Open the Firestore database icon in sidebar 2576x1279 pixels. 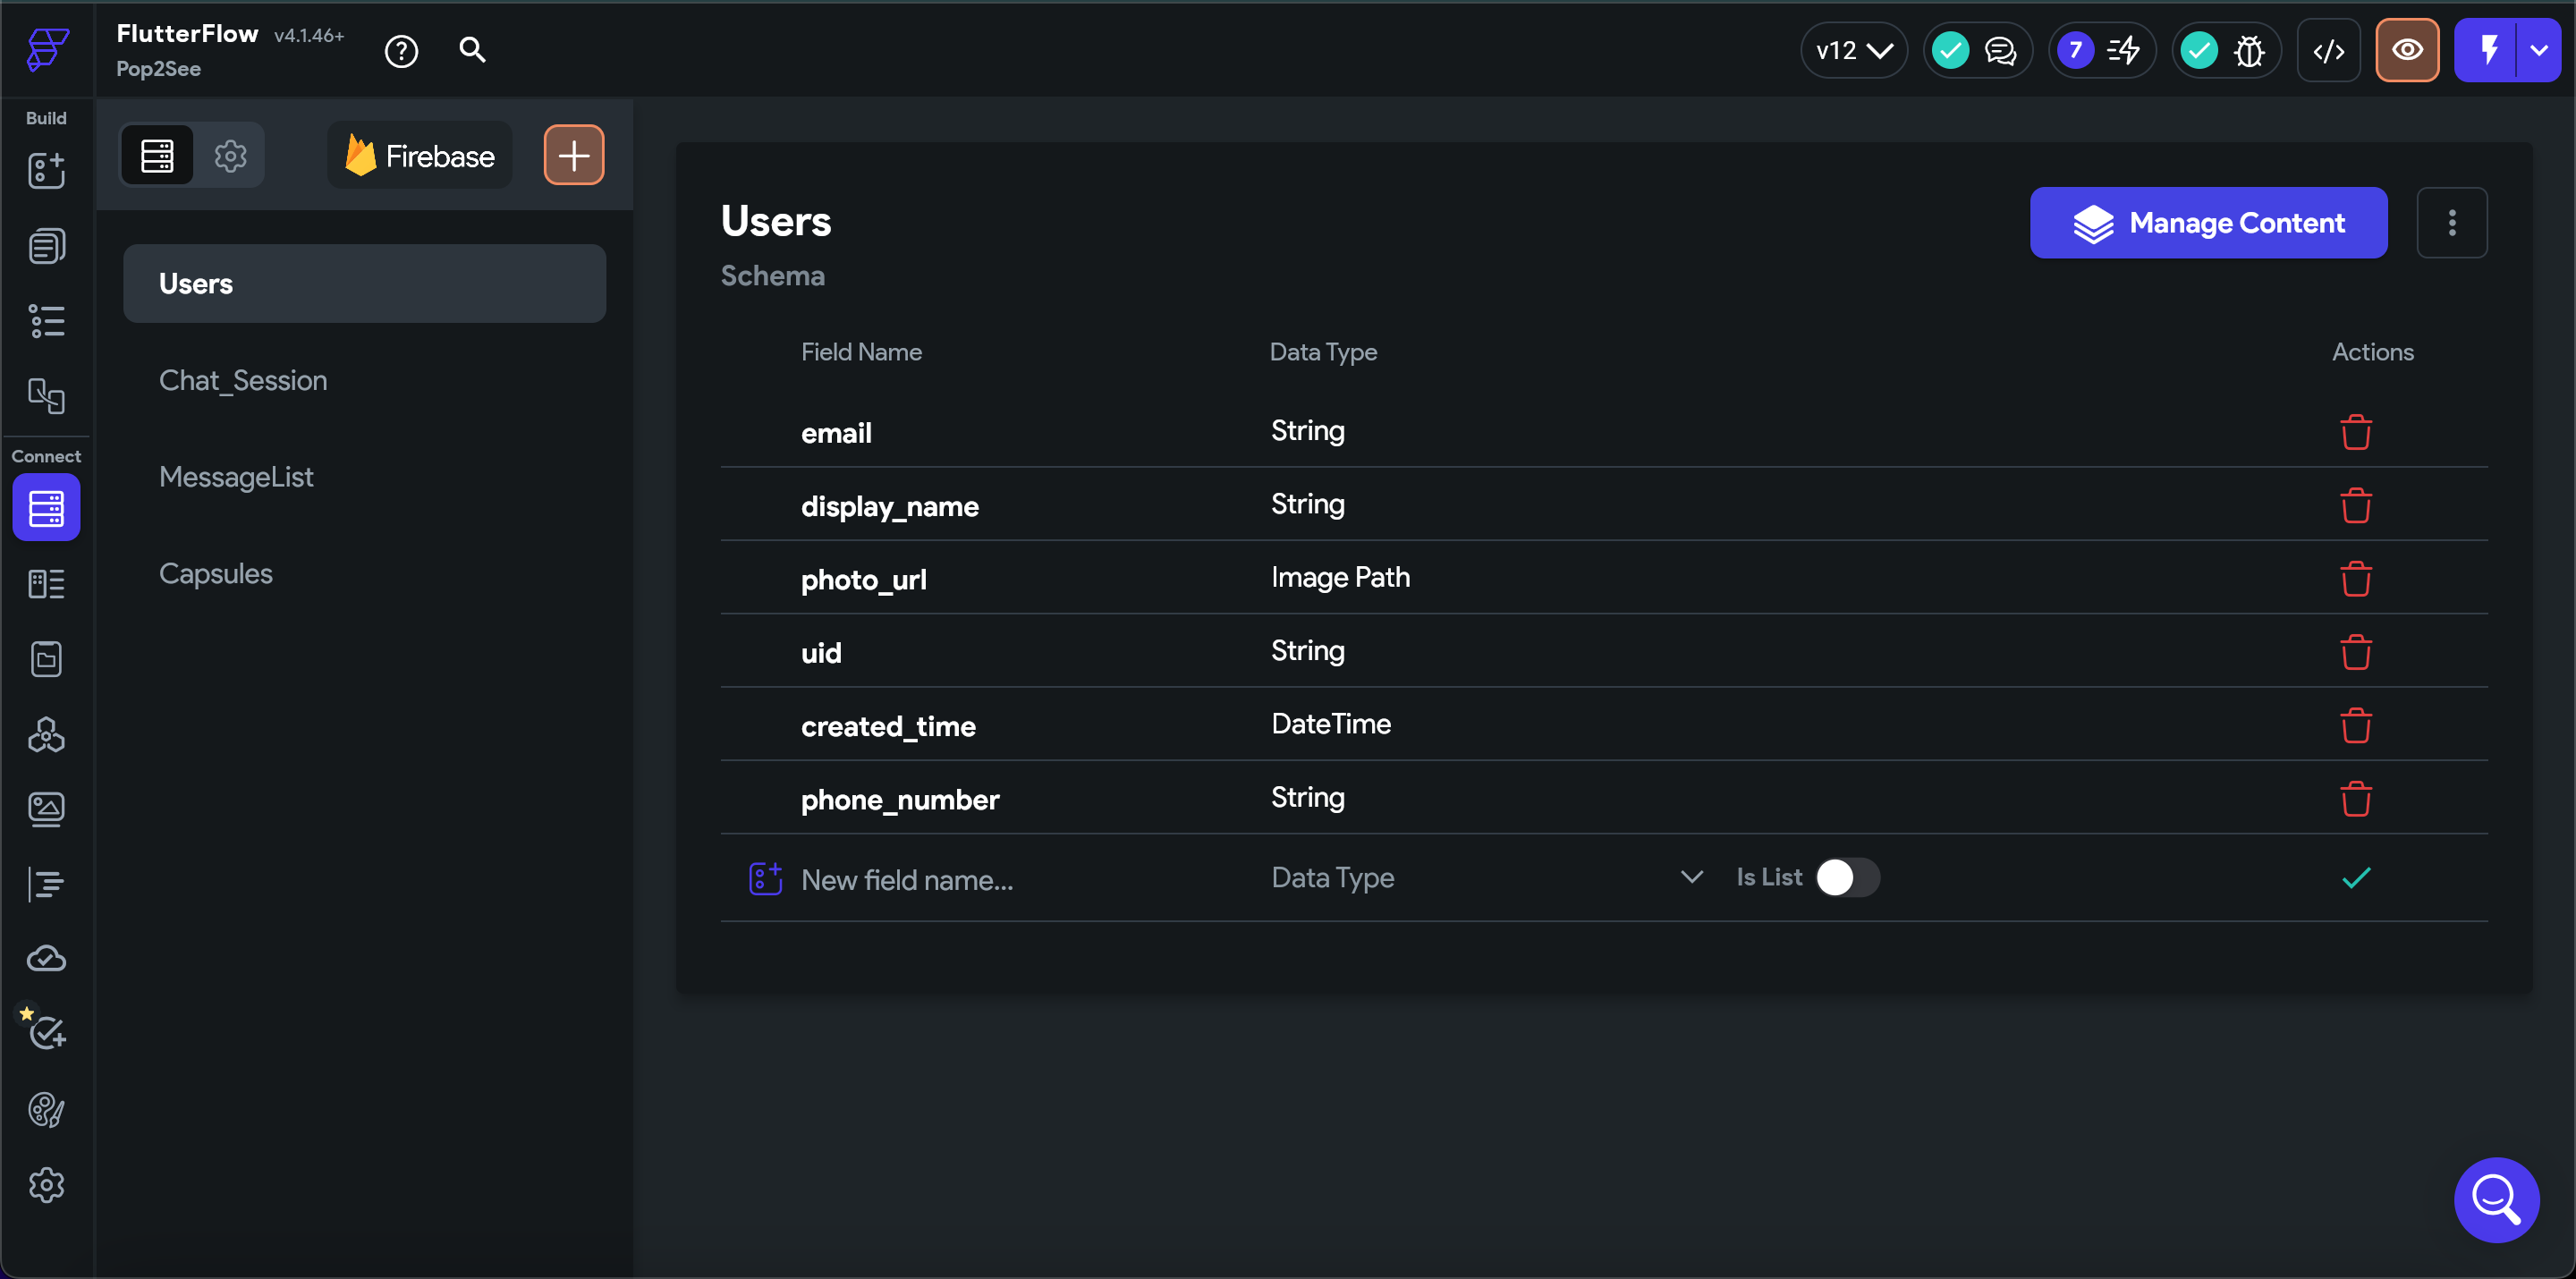coord(46,508)
